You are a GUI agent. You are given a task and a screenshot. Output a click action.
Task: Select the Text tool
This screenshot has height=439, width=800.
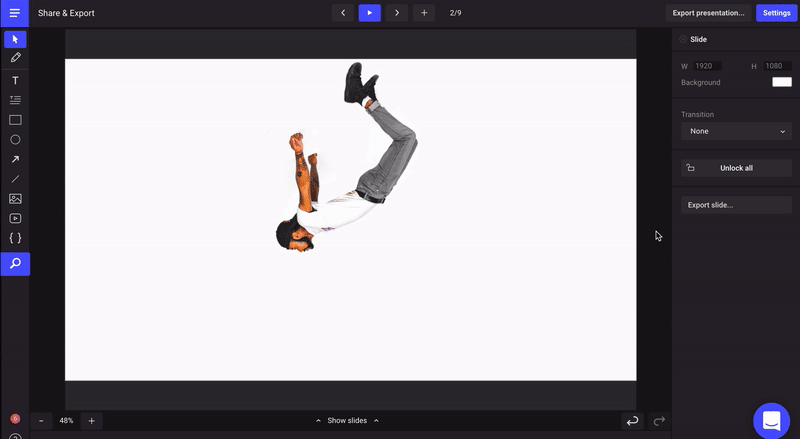tap(15, 80)
